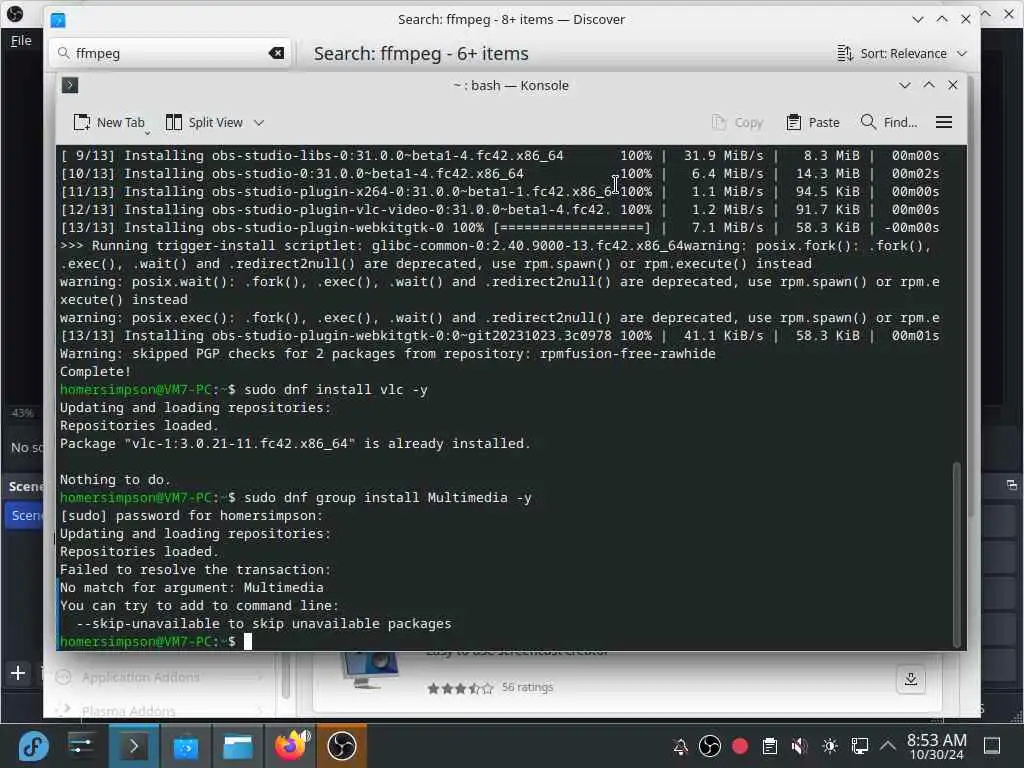Image resolution: width=1024 pixels, height=768 pixels.
Task: Toggle muted volume icon in system tray
Action: click(x=800, y=746)
